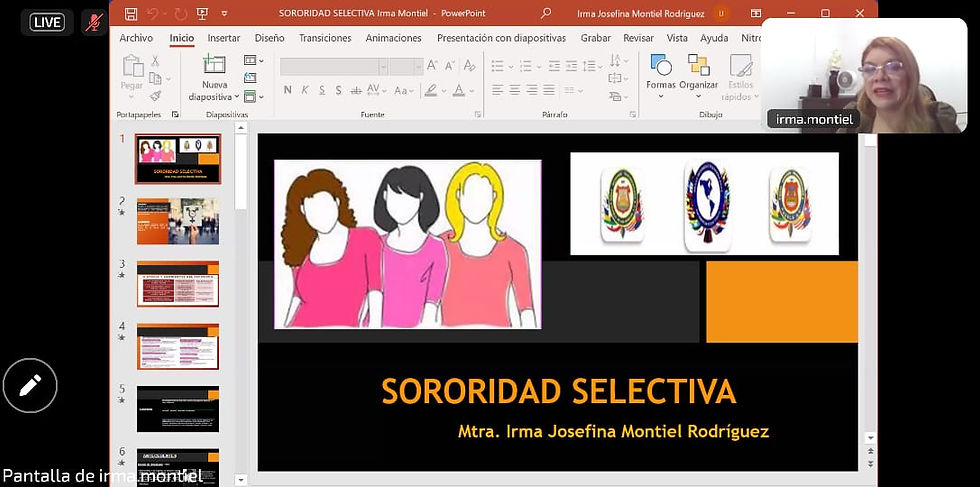
Task: Click the Copy icon in Portapapeles
Action: (155, 78)
